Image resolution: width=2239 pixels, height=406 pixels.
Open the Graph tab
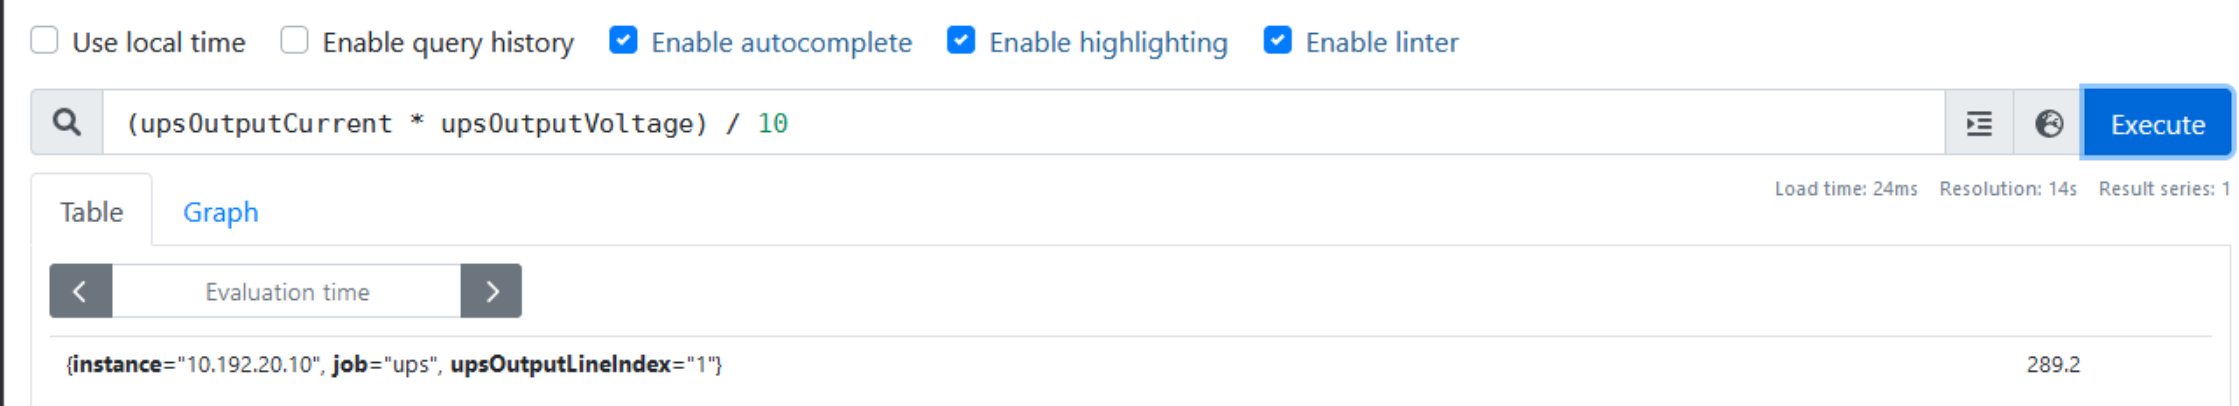pos(220,212)
